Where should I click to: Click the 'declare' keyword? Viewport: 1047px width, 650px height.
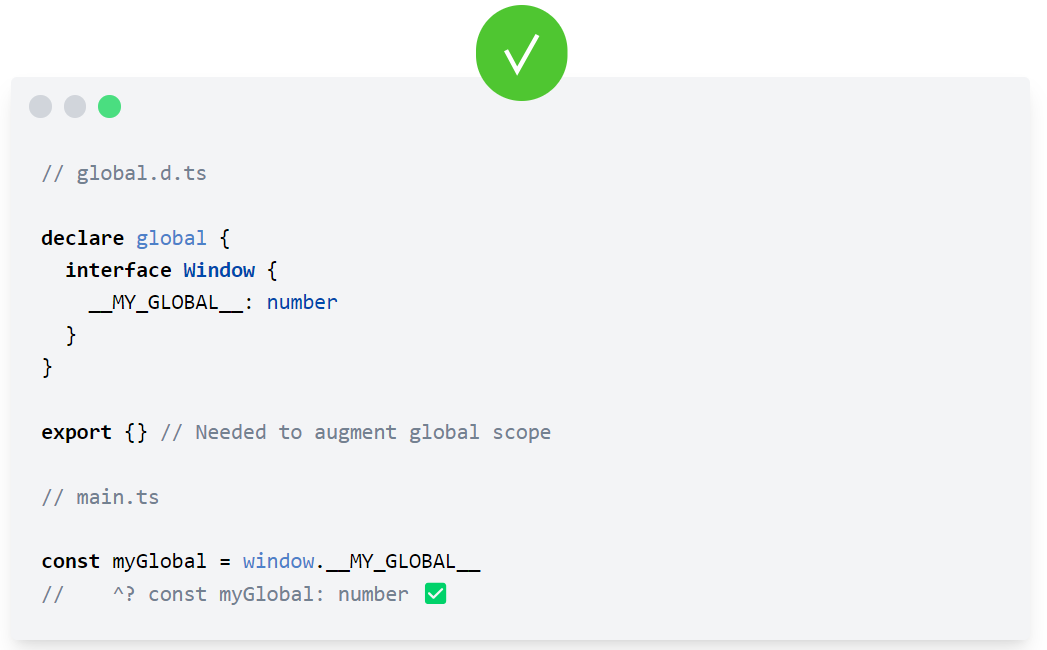click(83, 238)
